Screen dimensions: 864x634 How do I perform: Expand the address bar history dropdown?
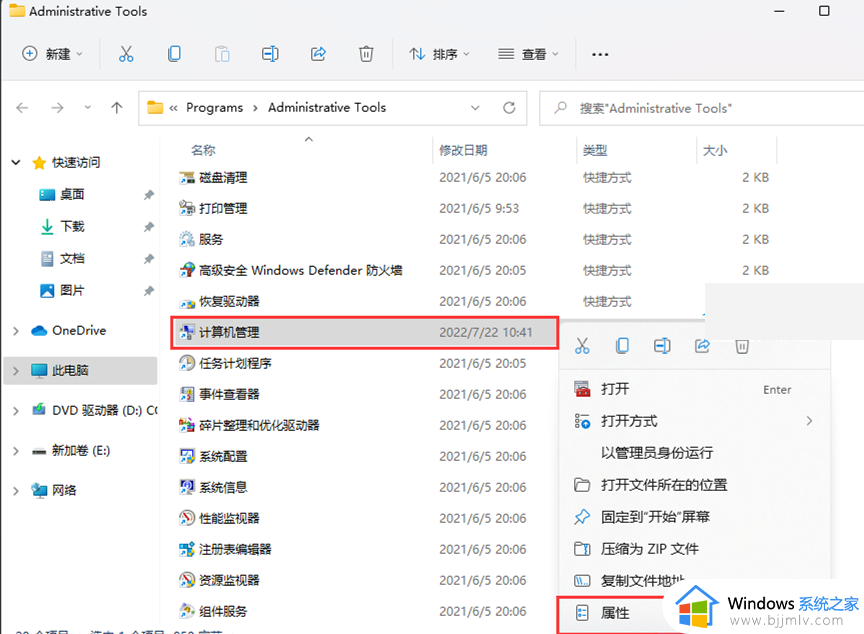point(475,108)
